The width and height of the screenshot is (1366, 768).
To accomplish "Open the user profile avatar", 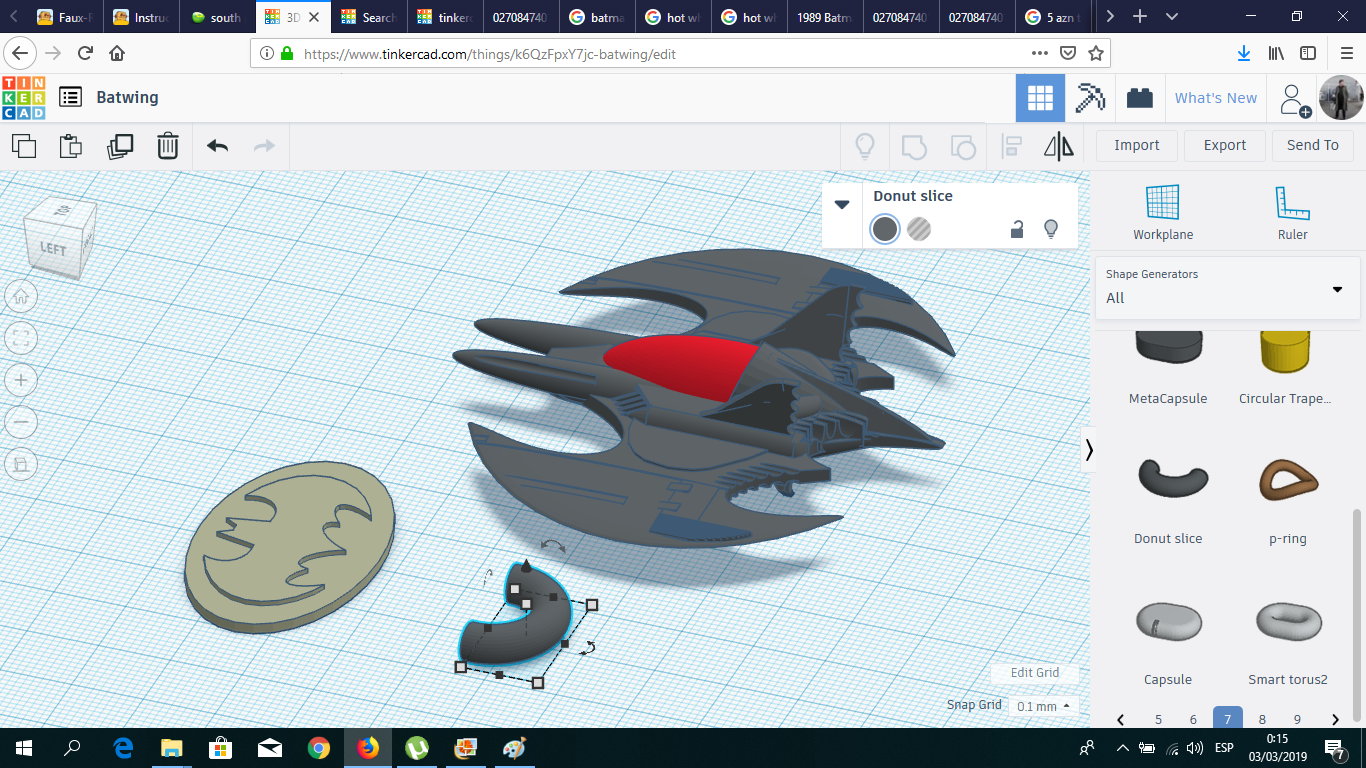I will [1341, 98].
